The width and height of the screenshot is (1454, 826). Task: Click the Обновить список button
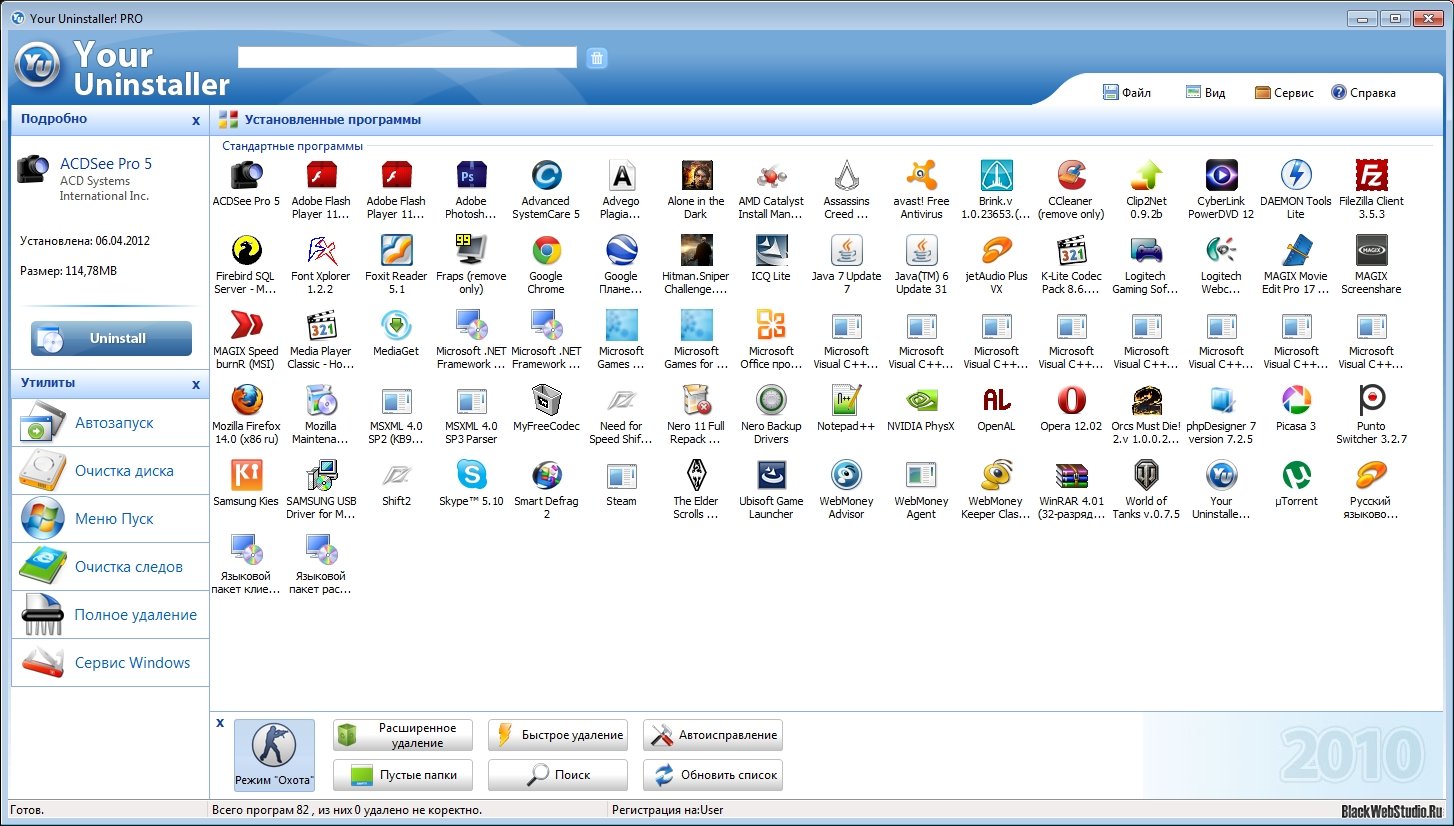[x=713, y=775]
